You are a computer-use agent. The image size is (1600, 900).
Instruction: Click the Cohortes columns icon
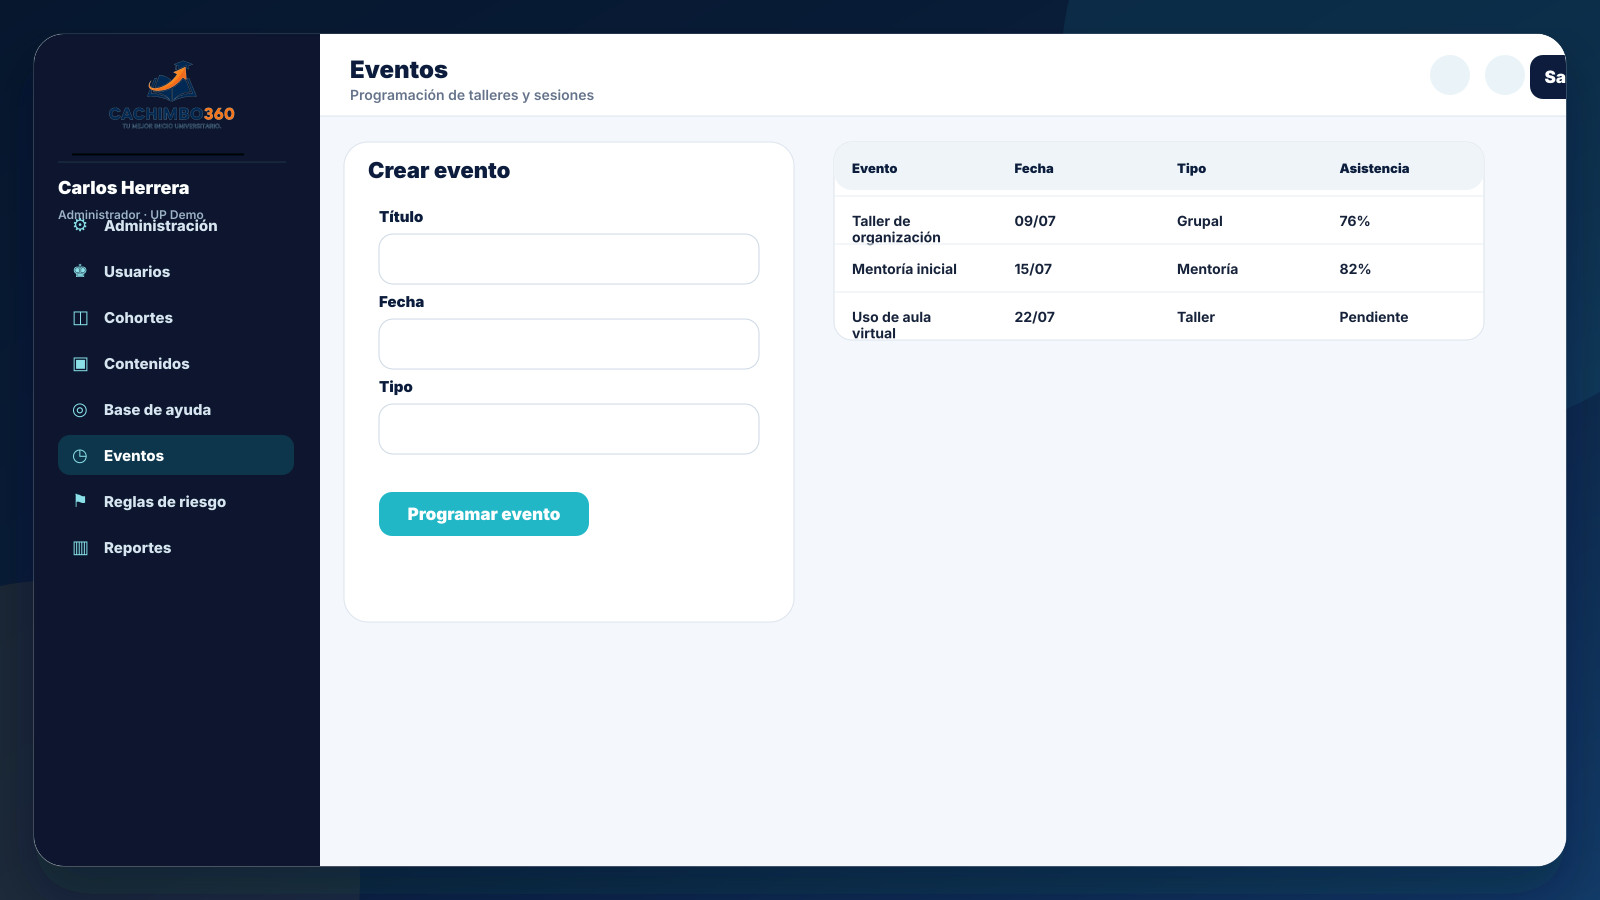80,318
